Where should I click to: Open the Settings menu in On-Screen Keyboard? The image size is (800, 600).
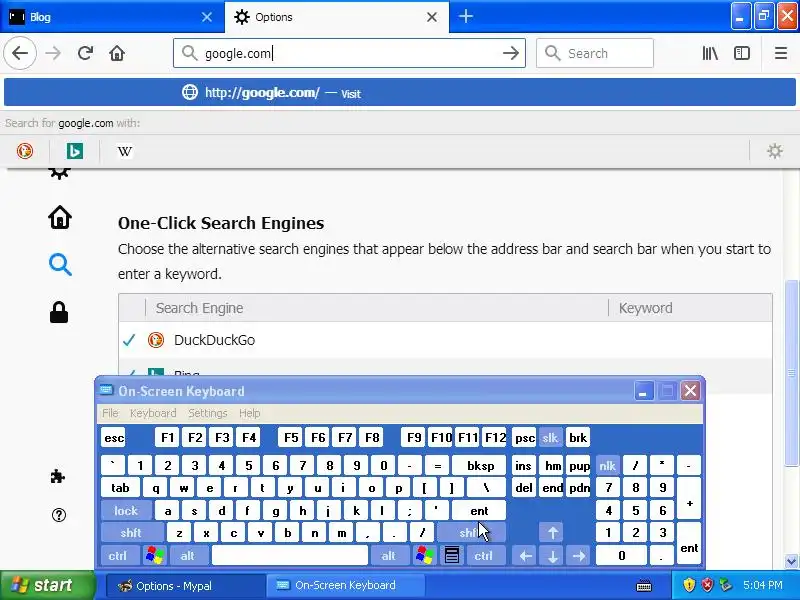[208, 413]
